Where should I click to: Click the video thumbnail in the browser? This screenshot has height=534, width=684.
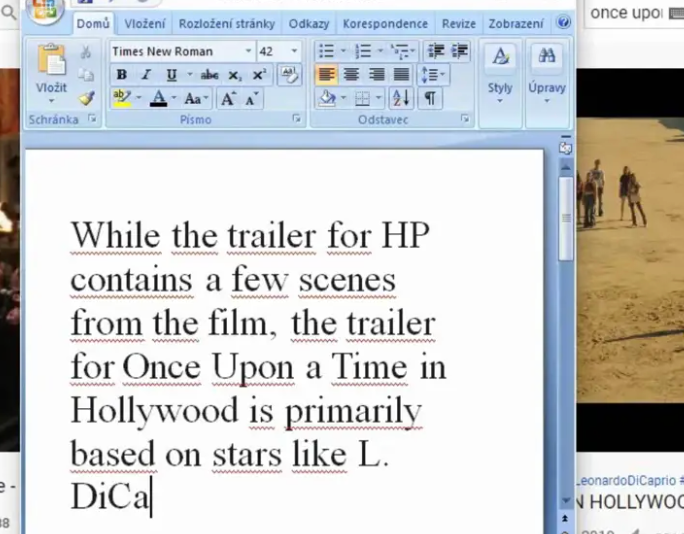pyautogui.click(x=630, y=260)
